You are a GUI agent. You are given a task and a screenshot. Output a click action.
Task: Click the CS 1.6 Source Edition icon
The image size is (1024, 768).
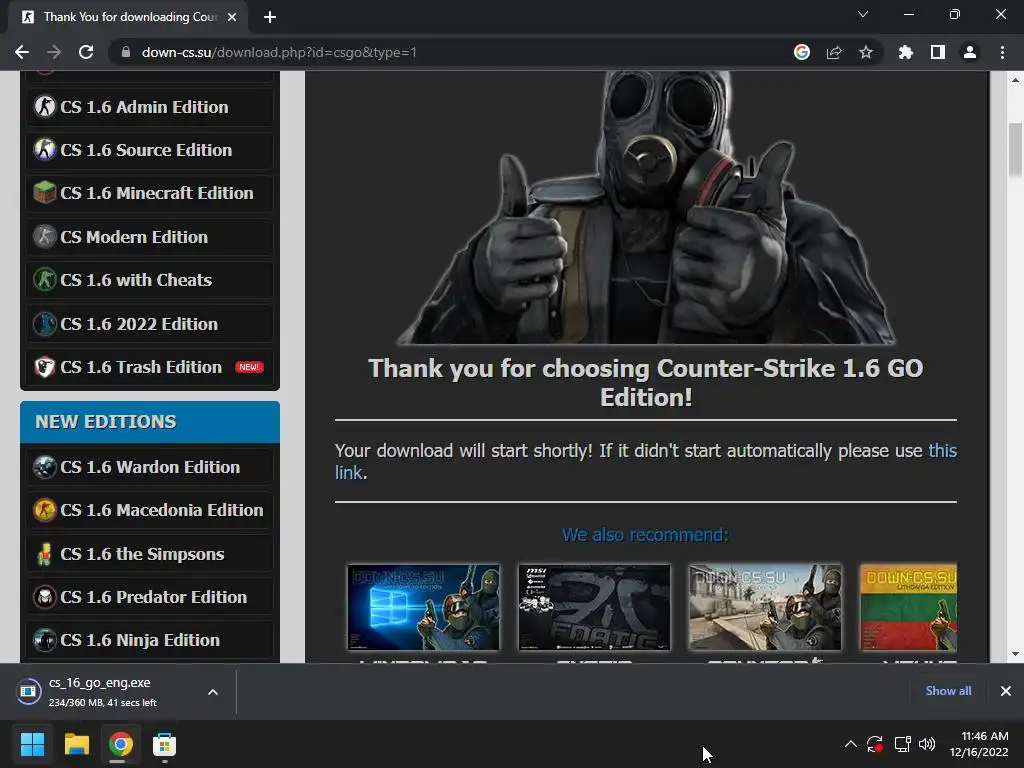(44, 150)
